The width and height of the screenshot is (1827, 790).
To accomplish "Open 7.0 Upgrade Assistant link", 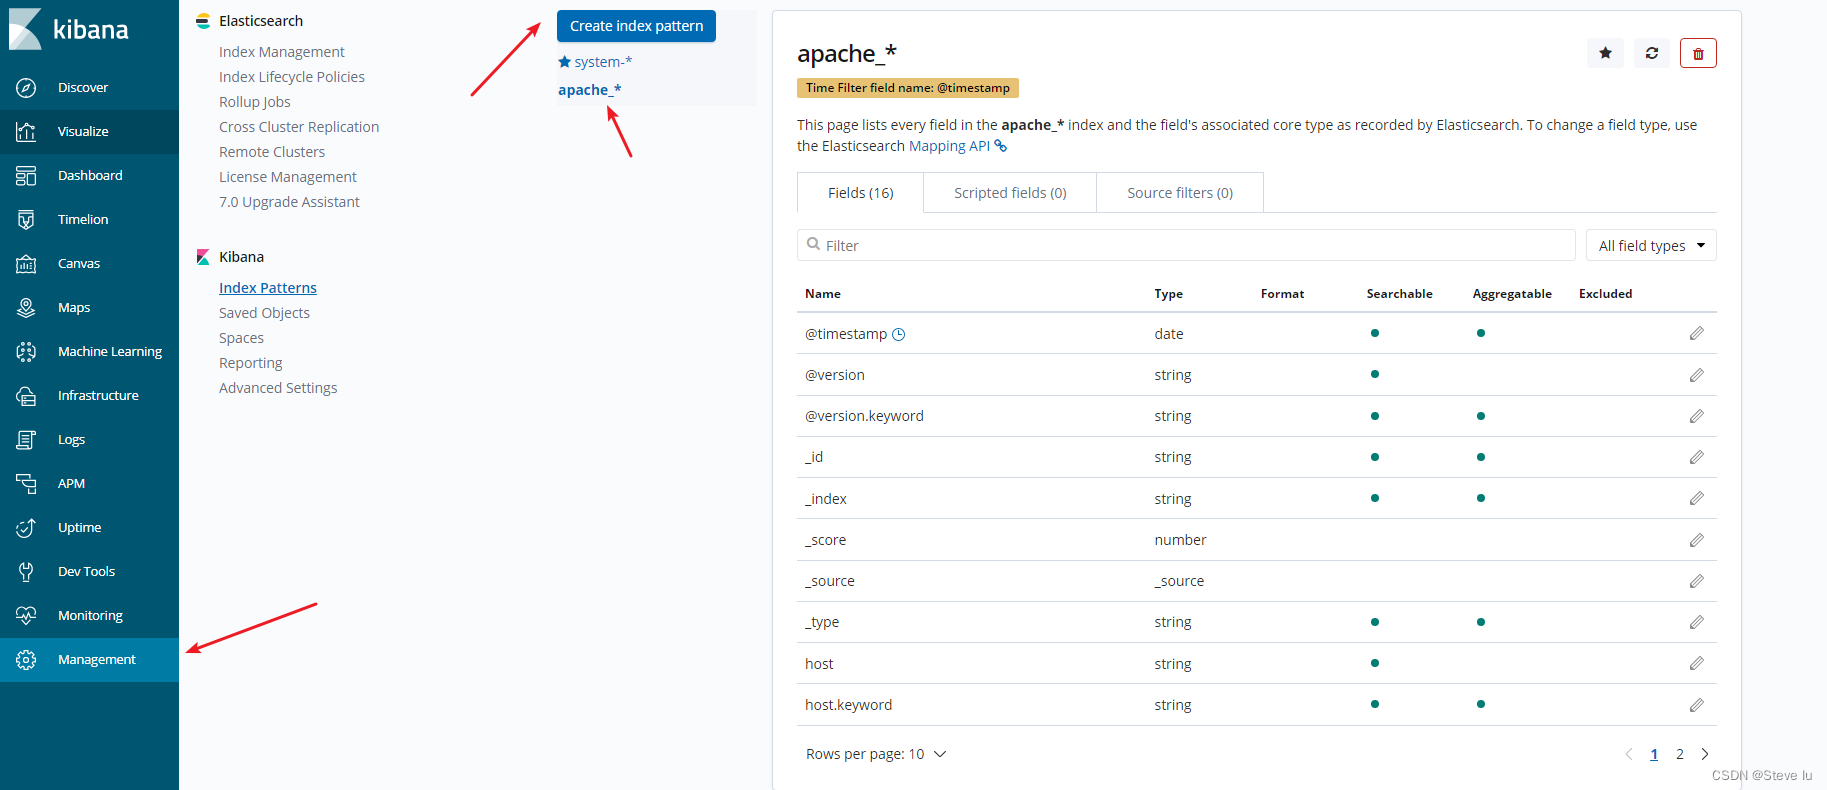I will (289, 202).
